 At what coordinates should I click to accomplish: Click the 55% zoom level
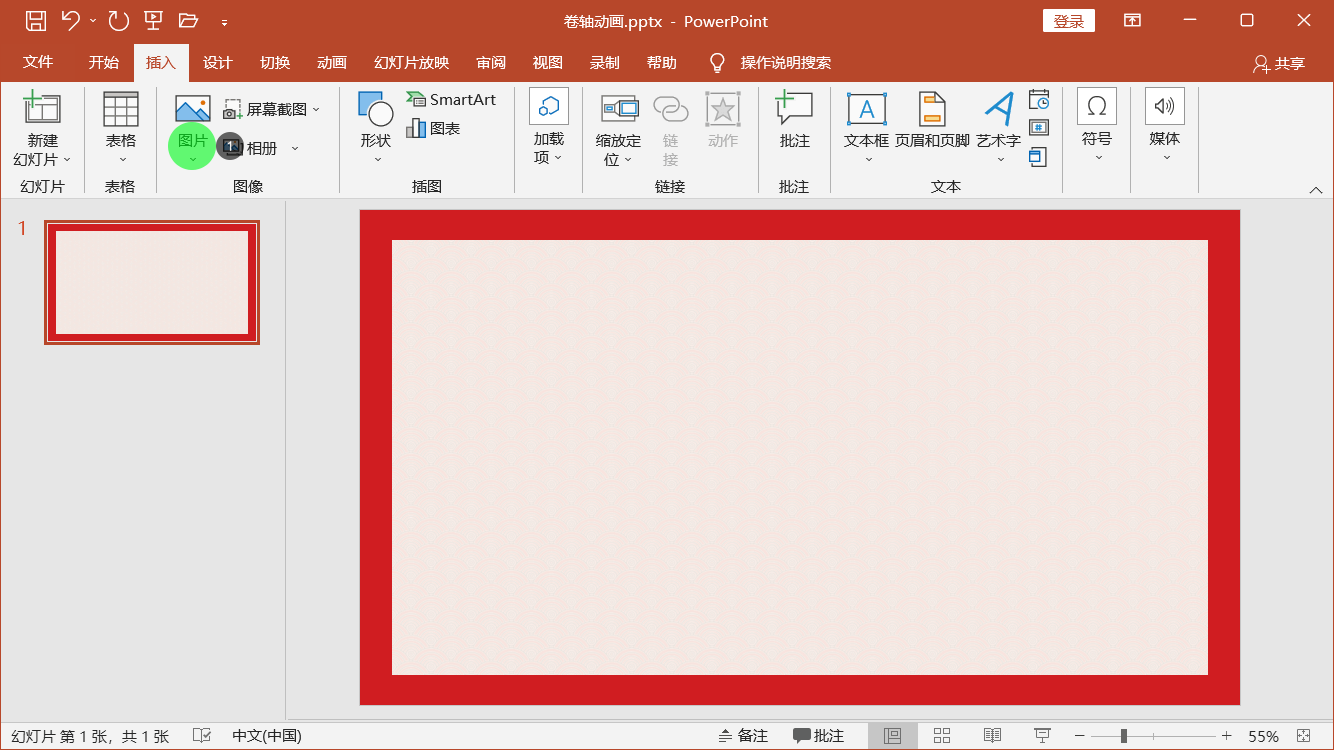(x=1263, y=736)
